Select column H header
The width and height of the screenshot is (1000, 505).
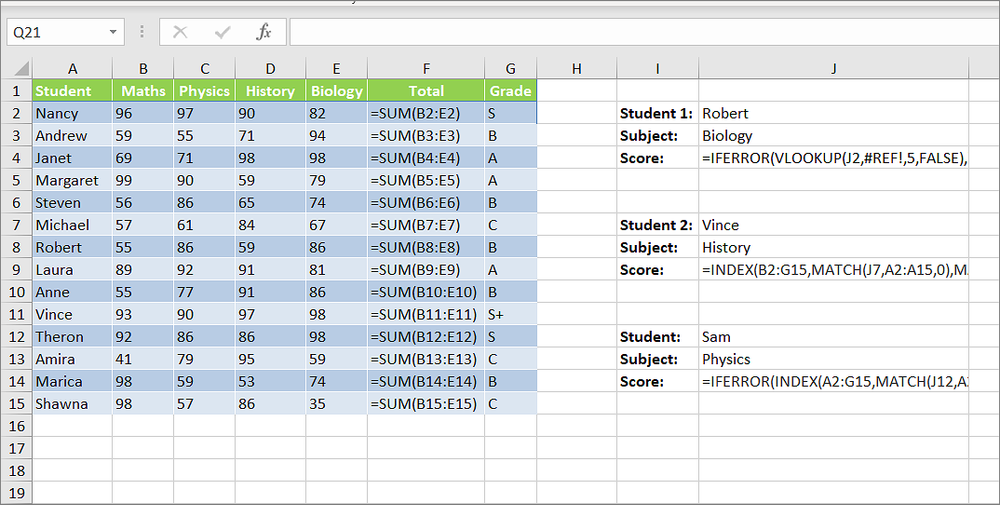click(x=577, y=69)
